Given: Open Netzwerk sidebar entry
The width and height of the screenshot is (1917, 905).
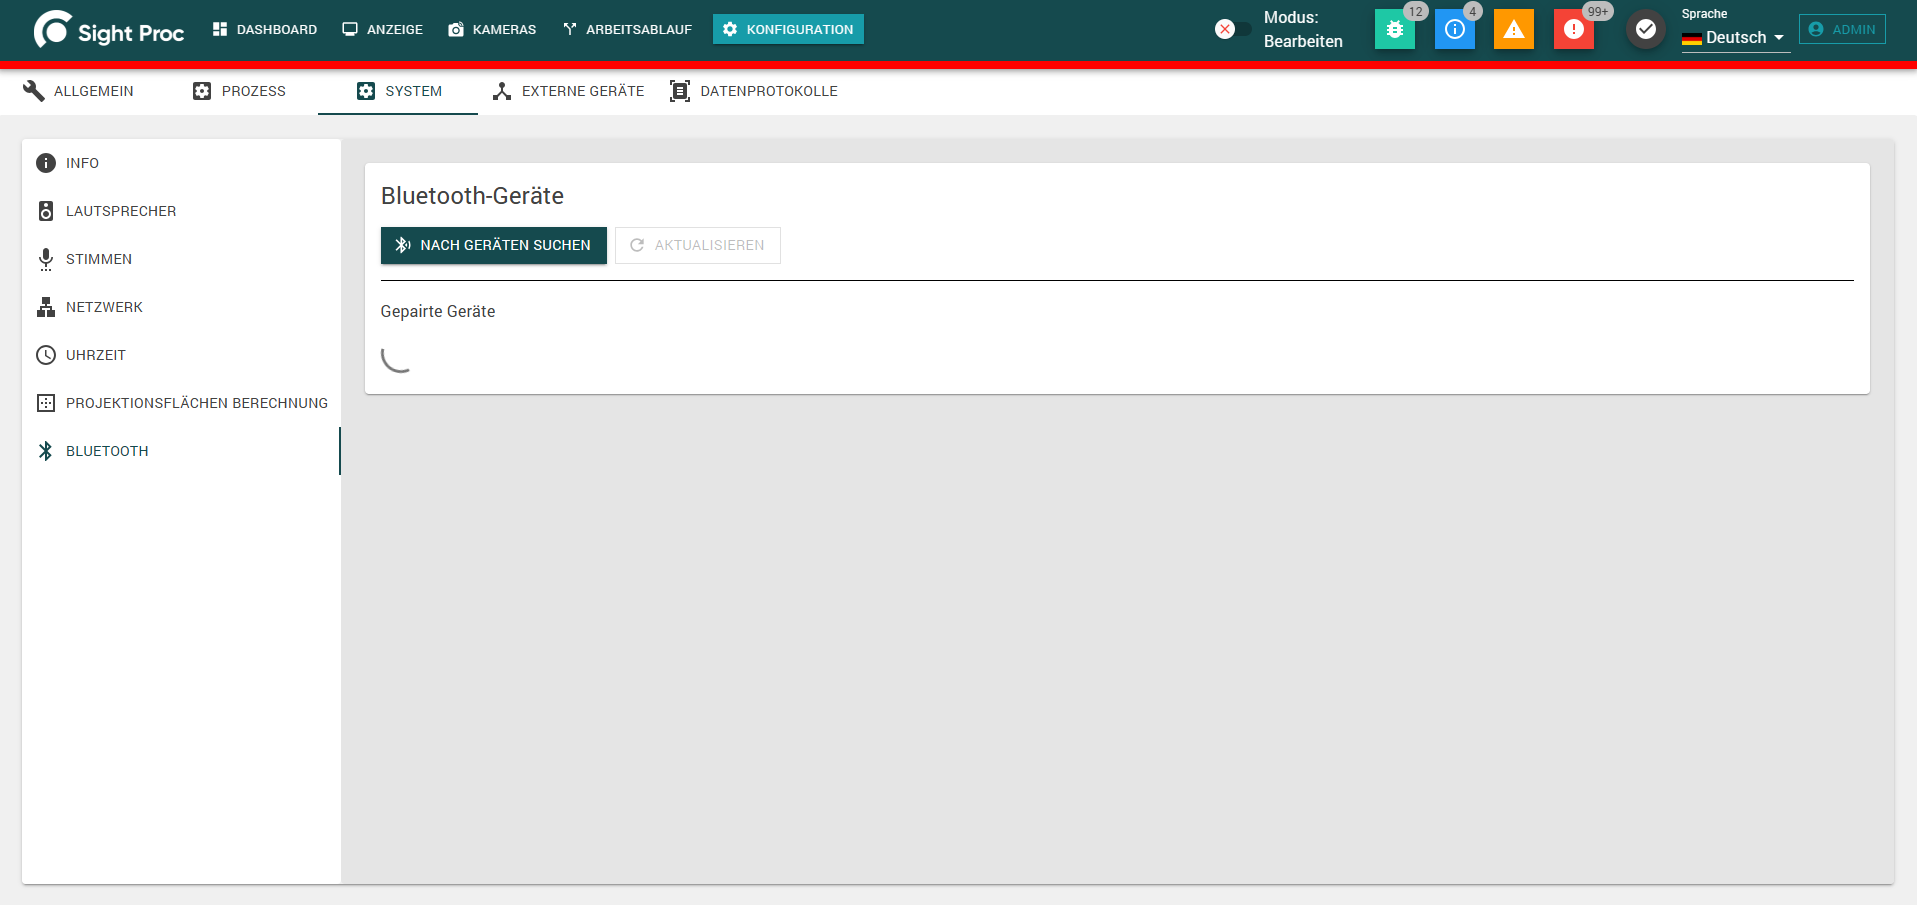Looking at the screenshot, I should 181,307.
